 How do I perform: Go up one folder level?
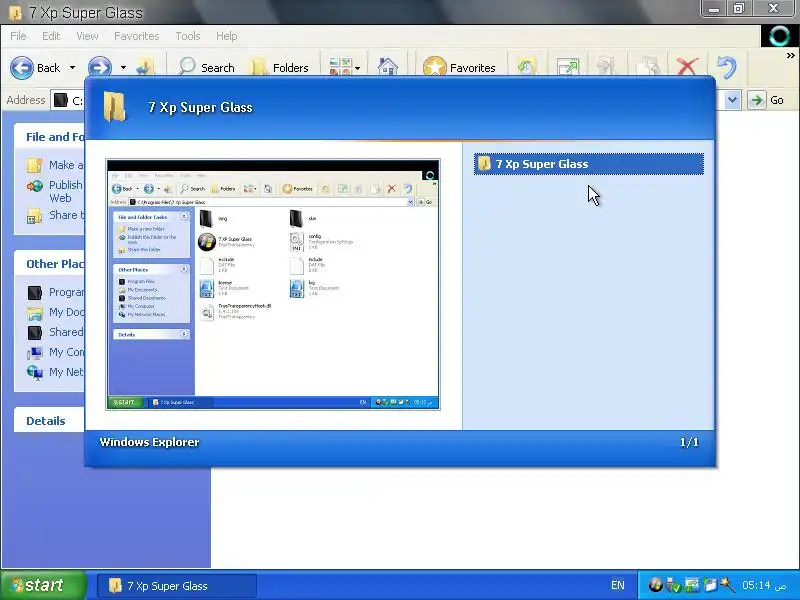point(145,67)
